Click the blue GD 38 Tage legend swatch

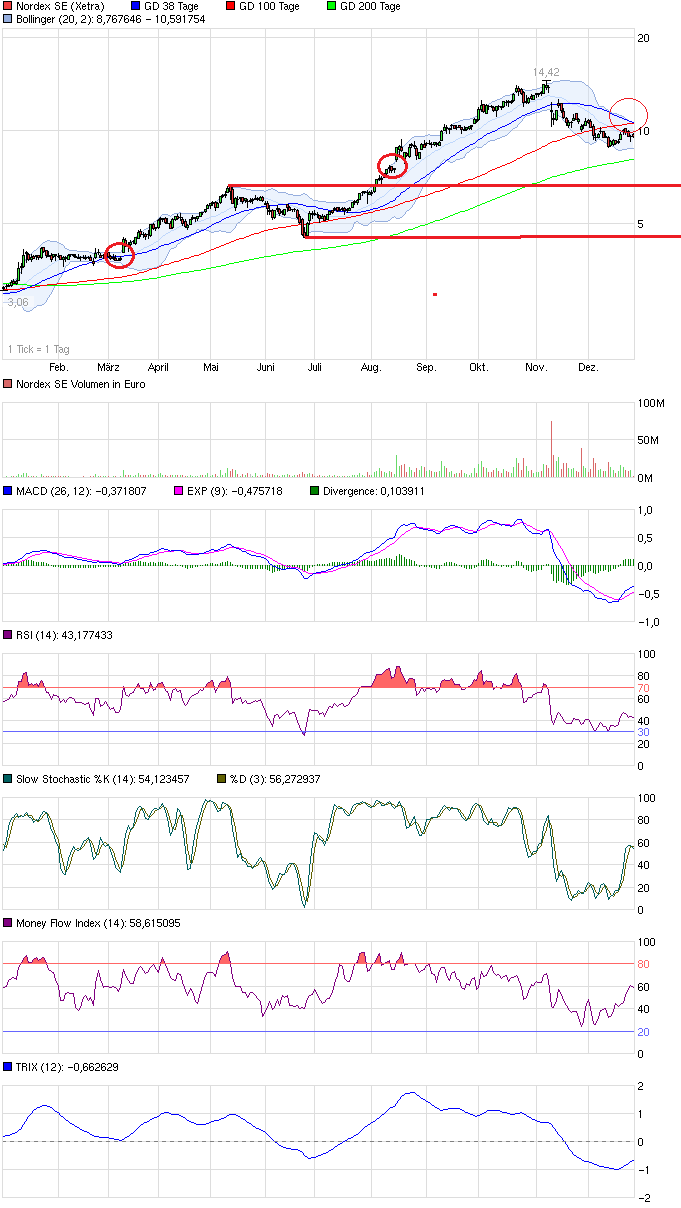(x=135, y=6)
